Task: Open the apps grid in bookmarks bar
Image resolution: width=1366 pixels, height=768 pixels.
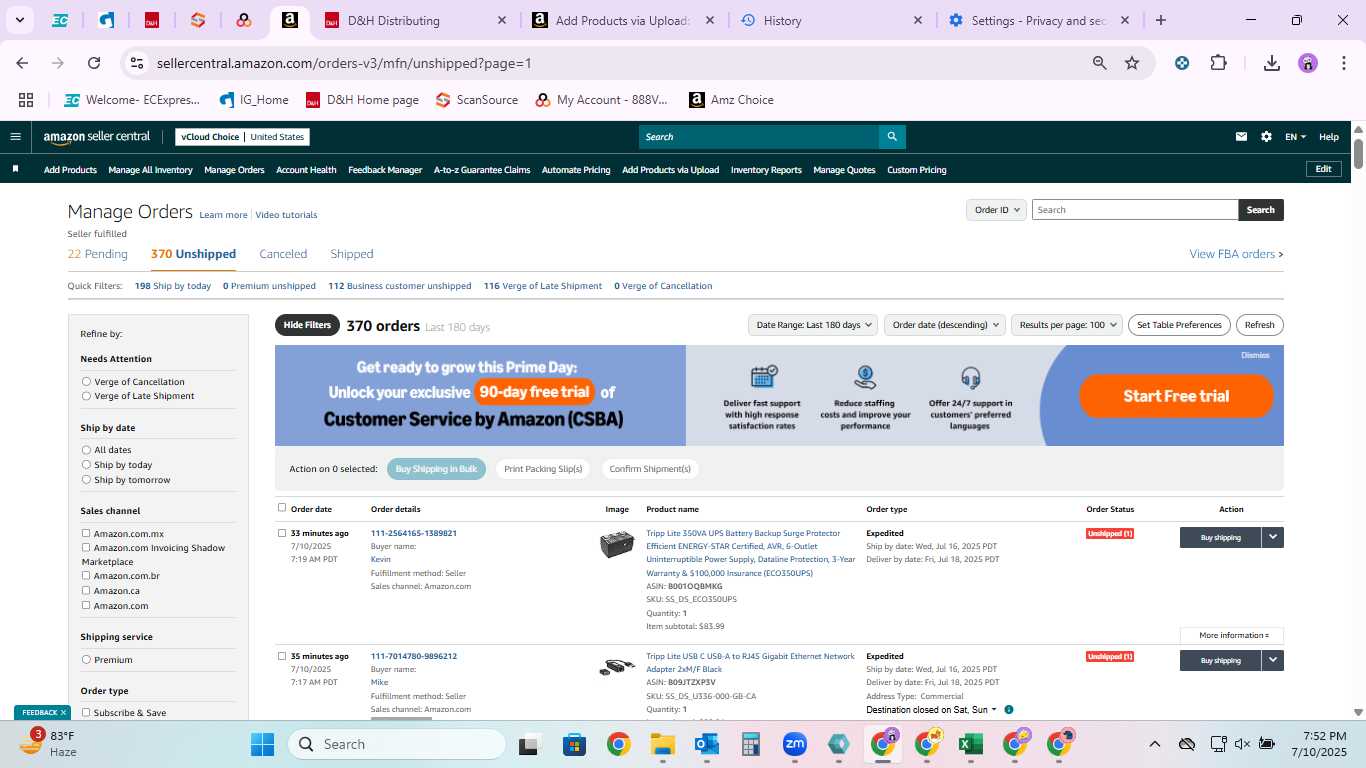Action: coord(26,100)
